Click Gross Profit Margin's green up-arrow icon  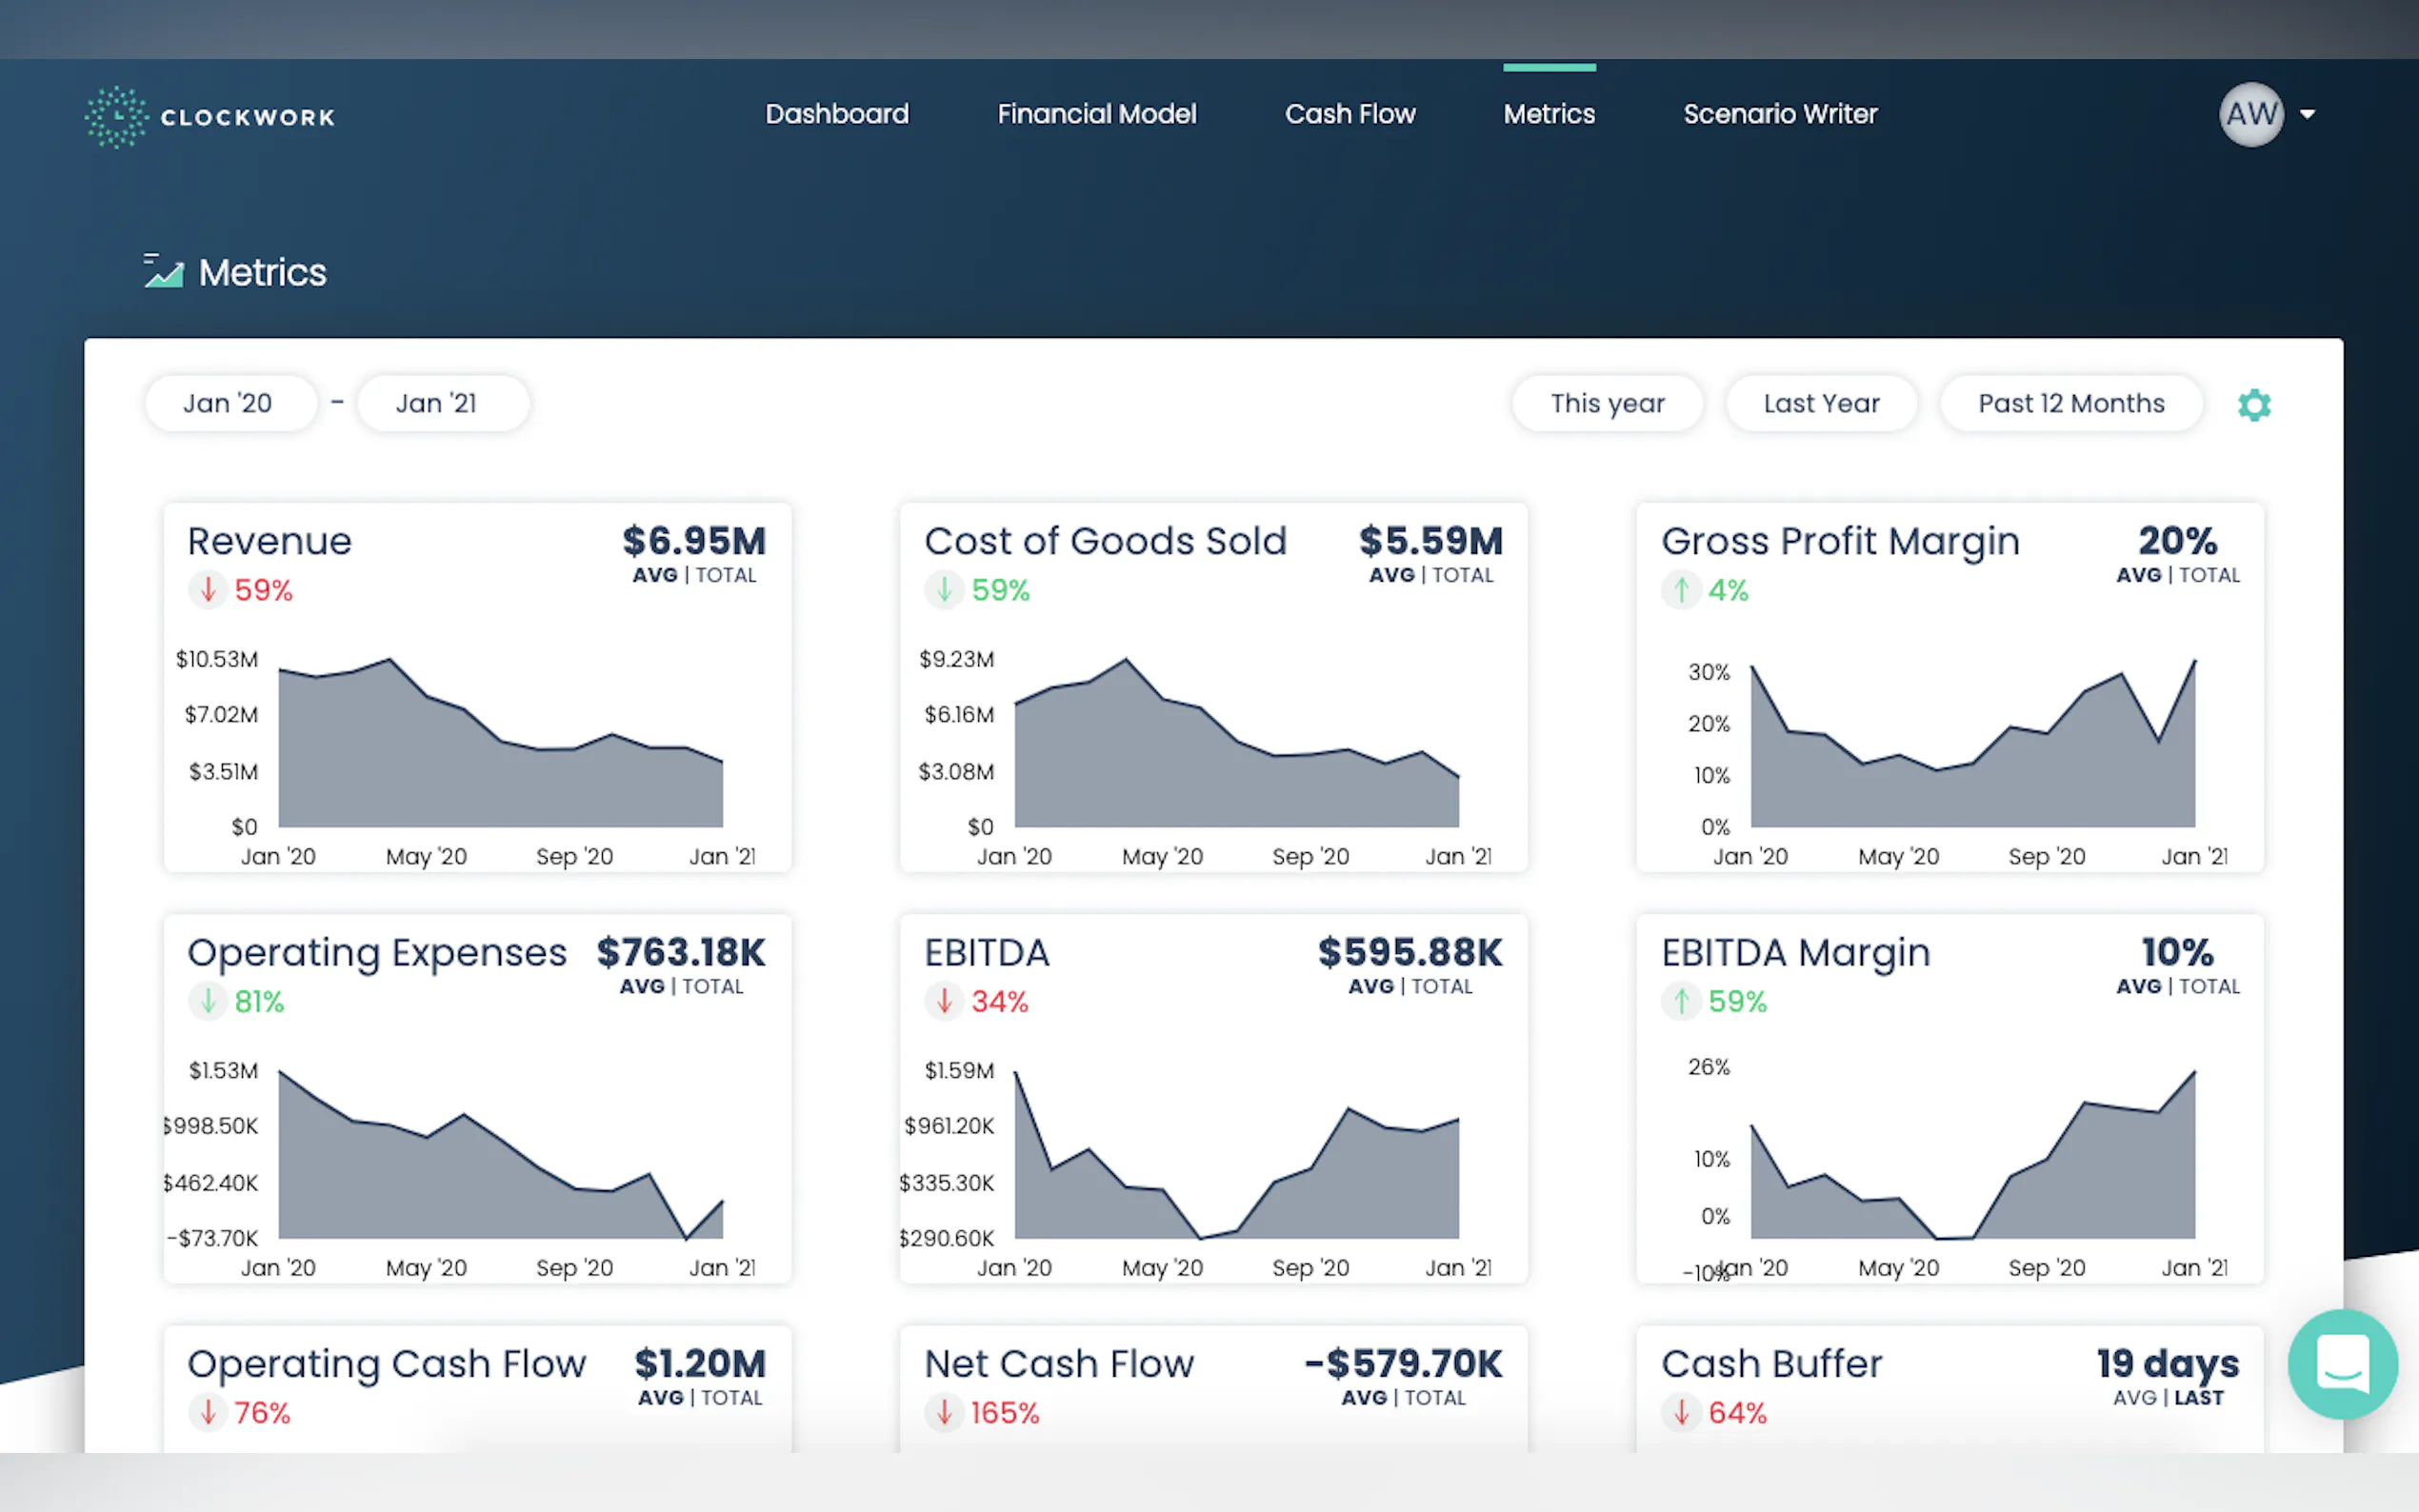pyautogui.click(x=1681, y=589)
